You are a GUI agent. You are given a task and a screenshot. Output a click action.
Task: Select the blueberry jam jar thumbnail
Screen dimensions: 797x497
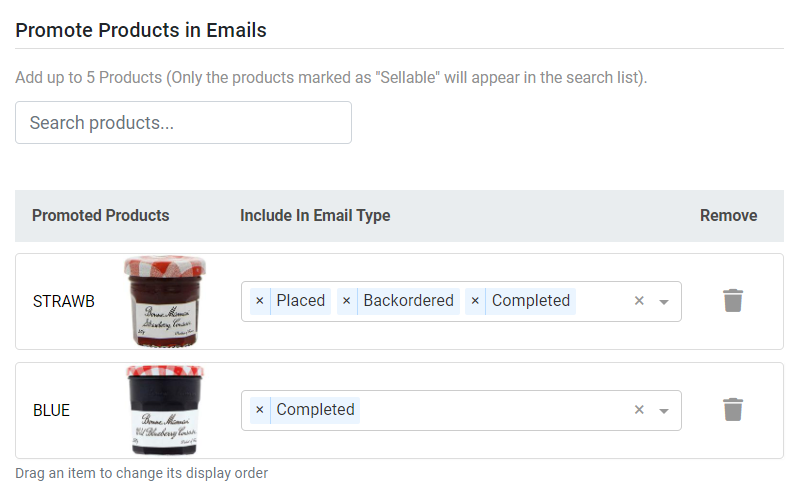[165, 410]
